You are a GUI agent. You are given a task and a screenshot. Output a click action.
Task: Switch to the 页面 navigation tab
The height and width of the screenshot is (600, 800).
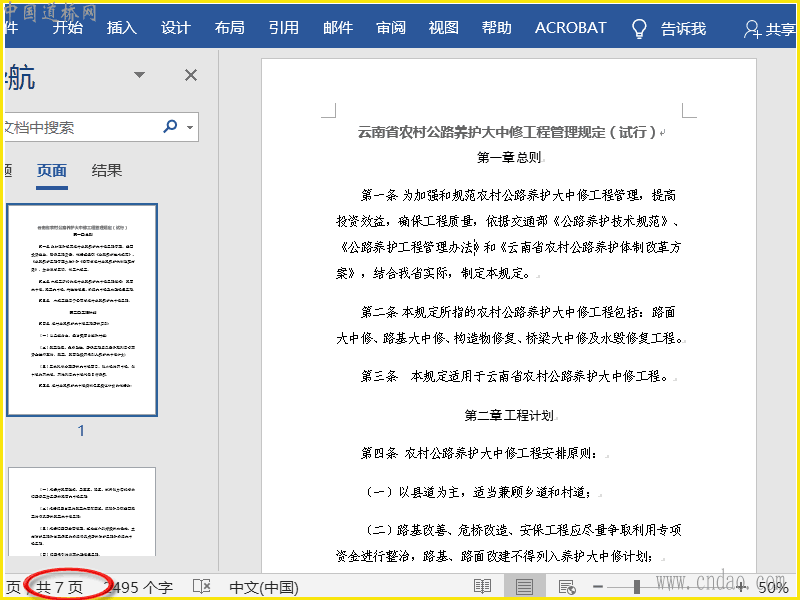tap(52, 170)
